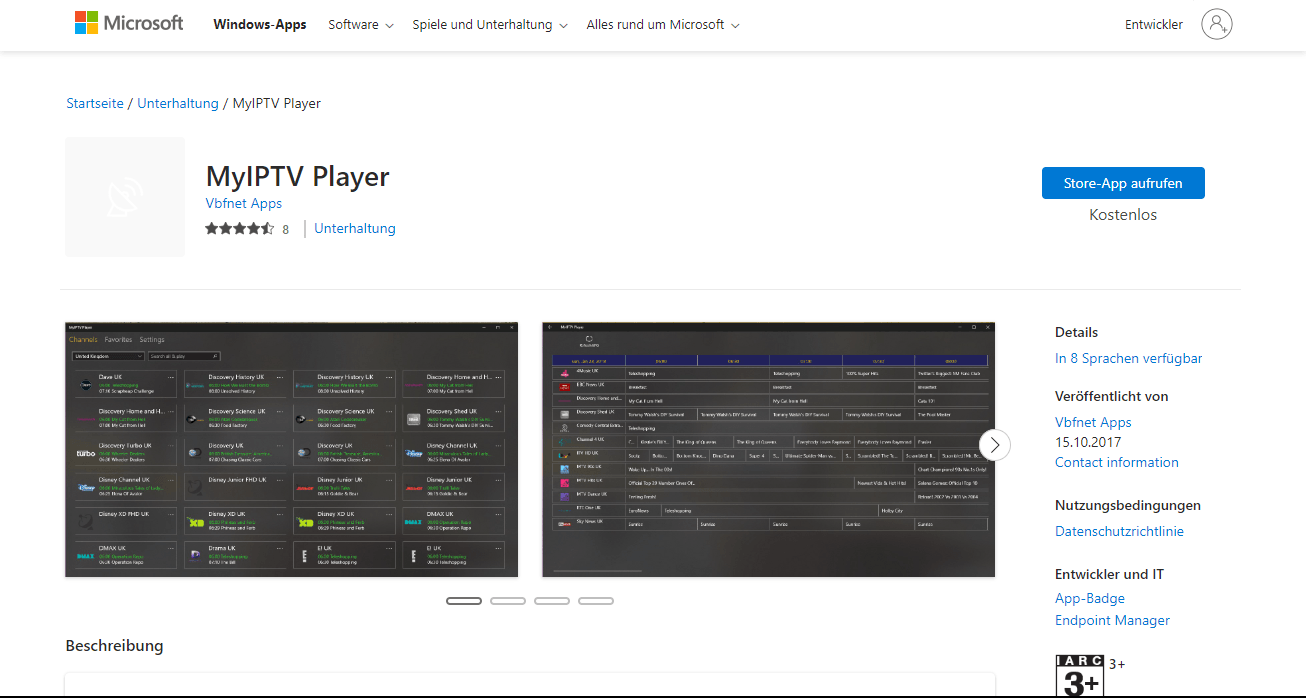Open the user account sign-in icon
The image size is (1306, 698).
click(x=1217, y=24)
